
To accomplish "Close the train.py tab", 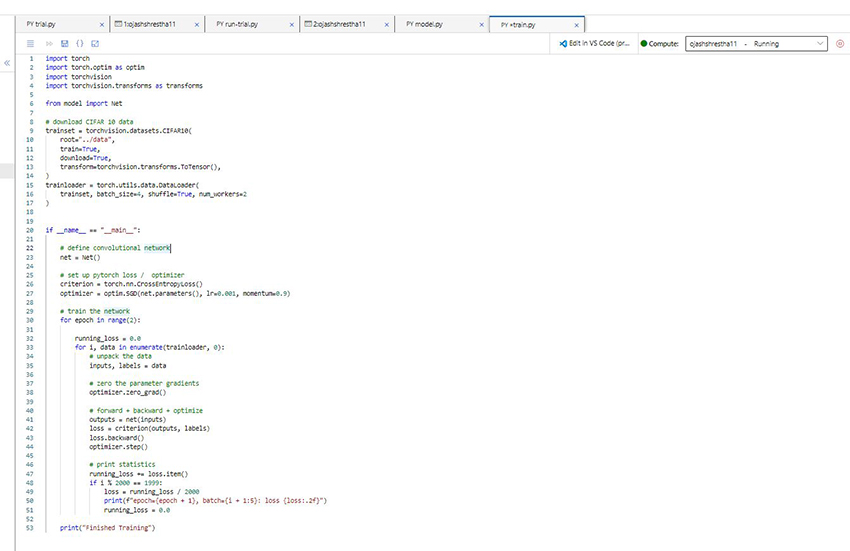I will 577,24.
